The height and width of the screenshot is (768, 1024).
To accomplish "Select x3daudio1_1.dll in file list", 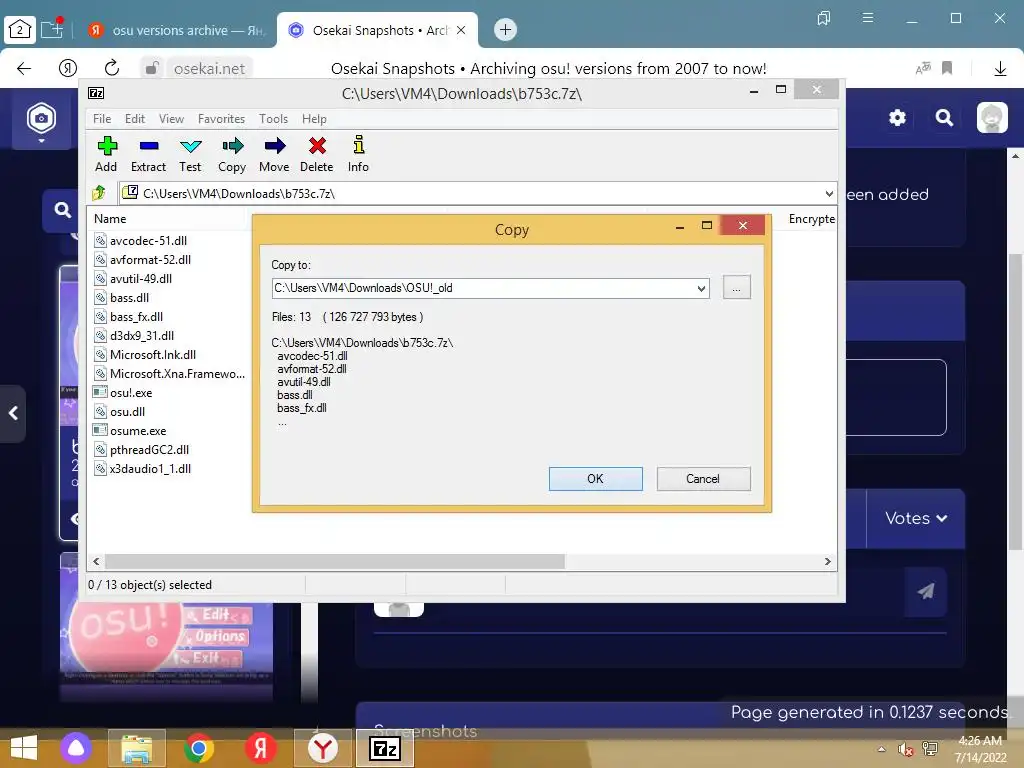I will coord(150,469).
